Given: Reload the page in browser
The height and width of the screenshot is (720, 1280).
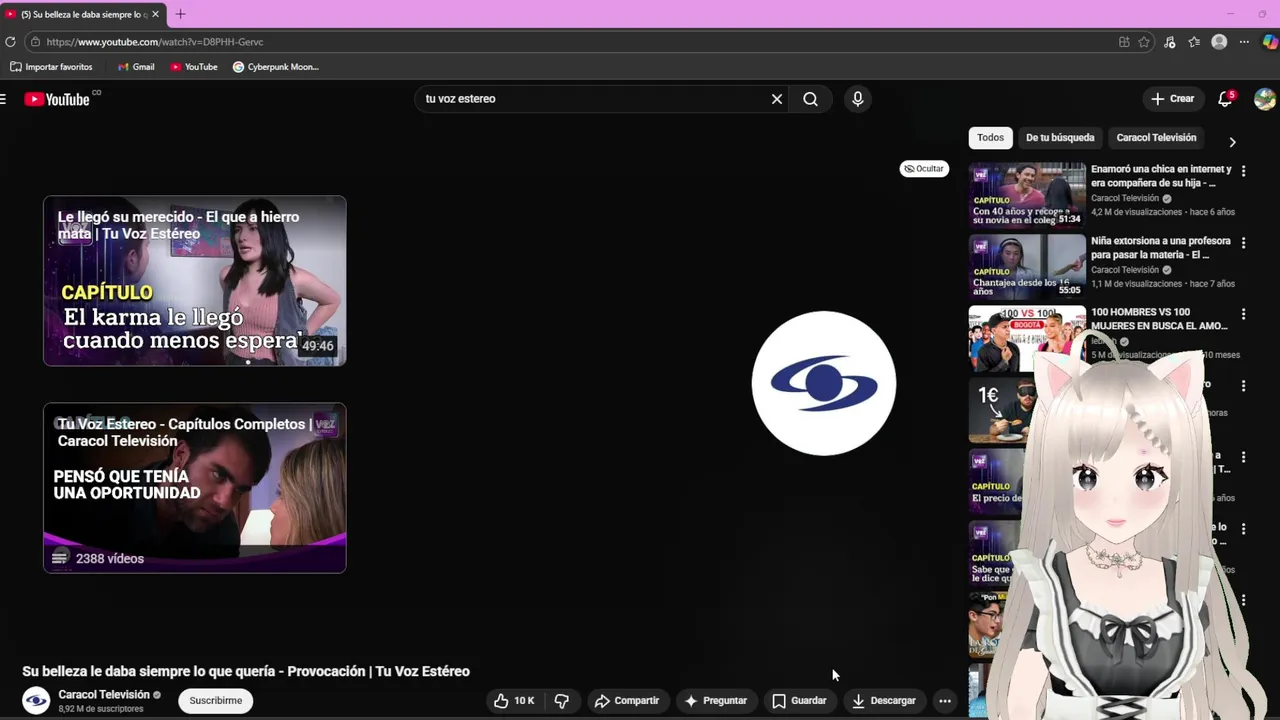Looking at the screenshot, I should pos(10,42).
